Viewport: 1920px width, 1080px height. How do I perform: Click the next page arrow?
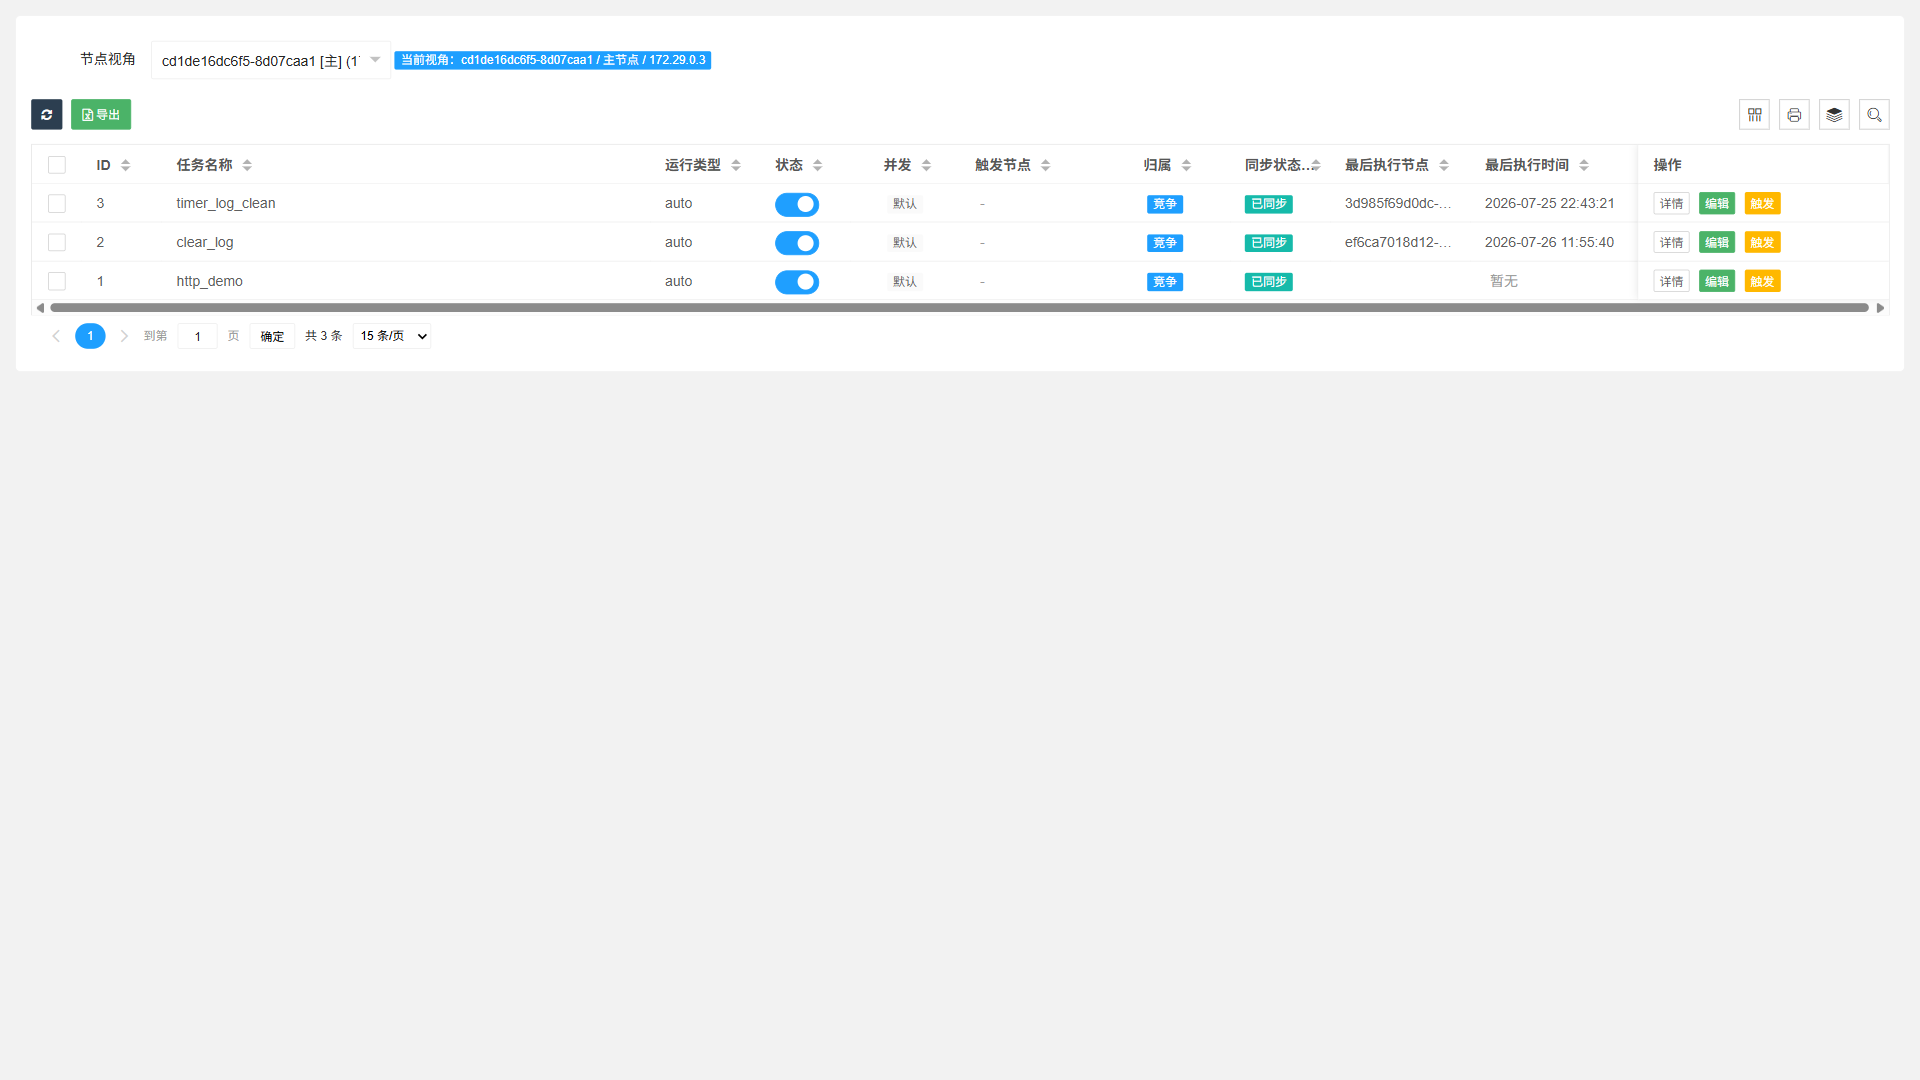pos(124,336)
